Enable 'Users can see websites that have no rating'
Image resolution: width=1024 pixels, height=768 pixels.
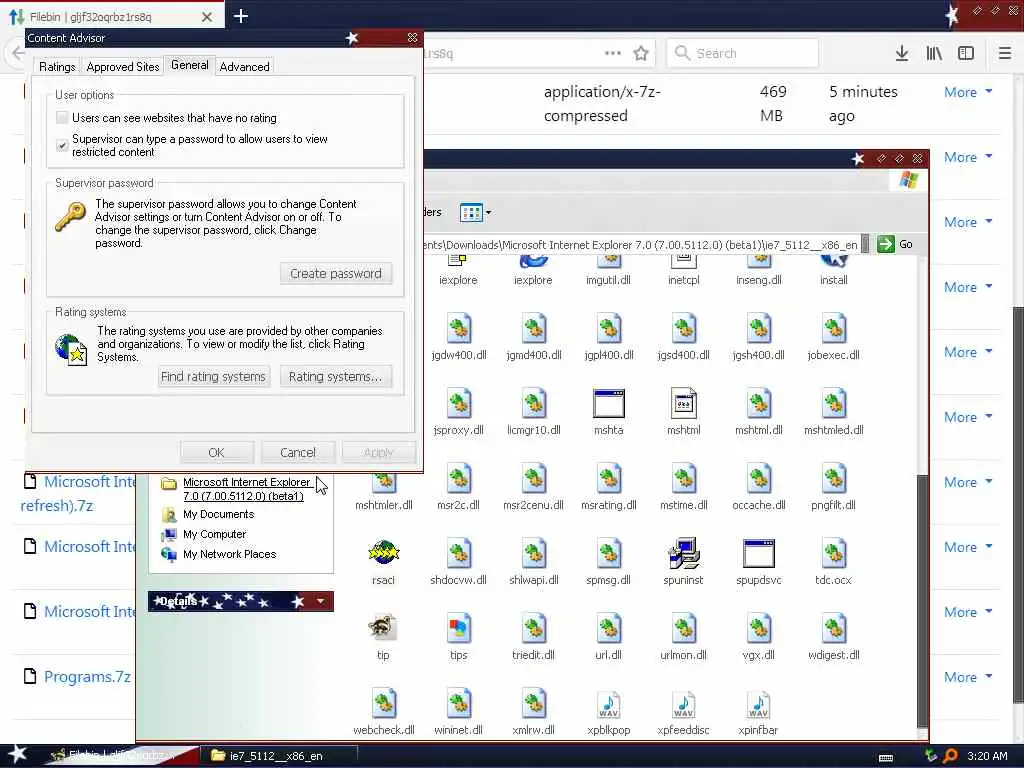tap(62, 118)
